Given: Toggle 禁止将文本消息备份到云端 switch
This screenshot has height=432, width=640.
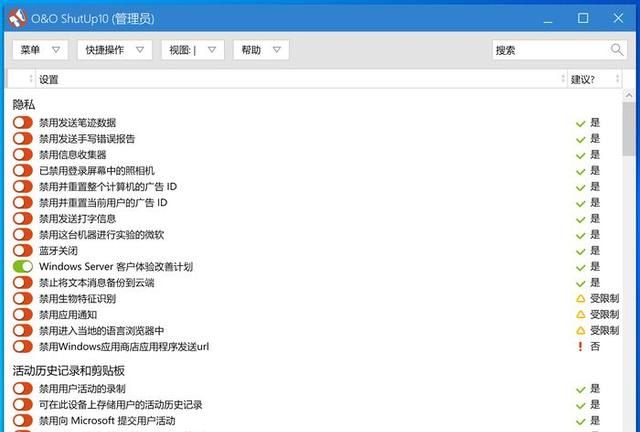Looking at the screenshot, I should (x=22, y=283).
